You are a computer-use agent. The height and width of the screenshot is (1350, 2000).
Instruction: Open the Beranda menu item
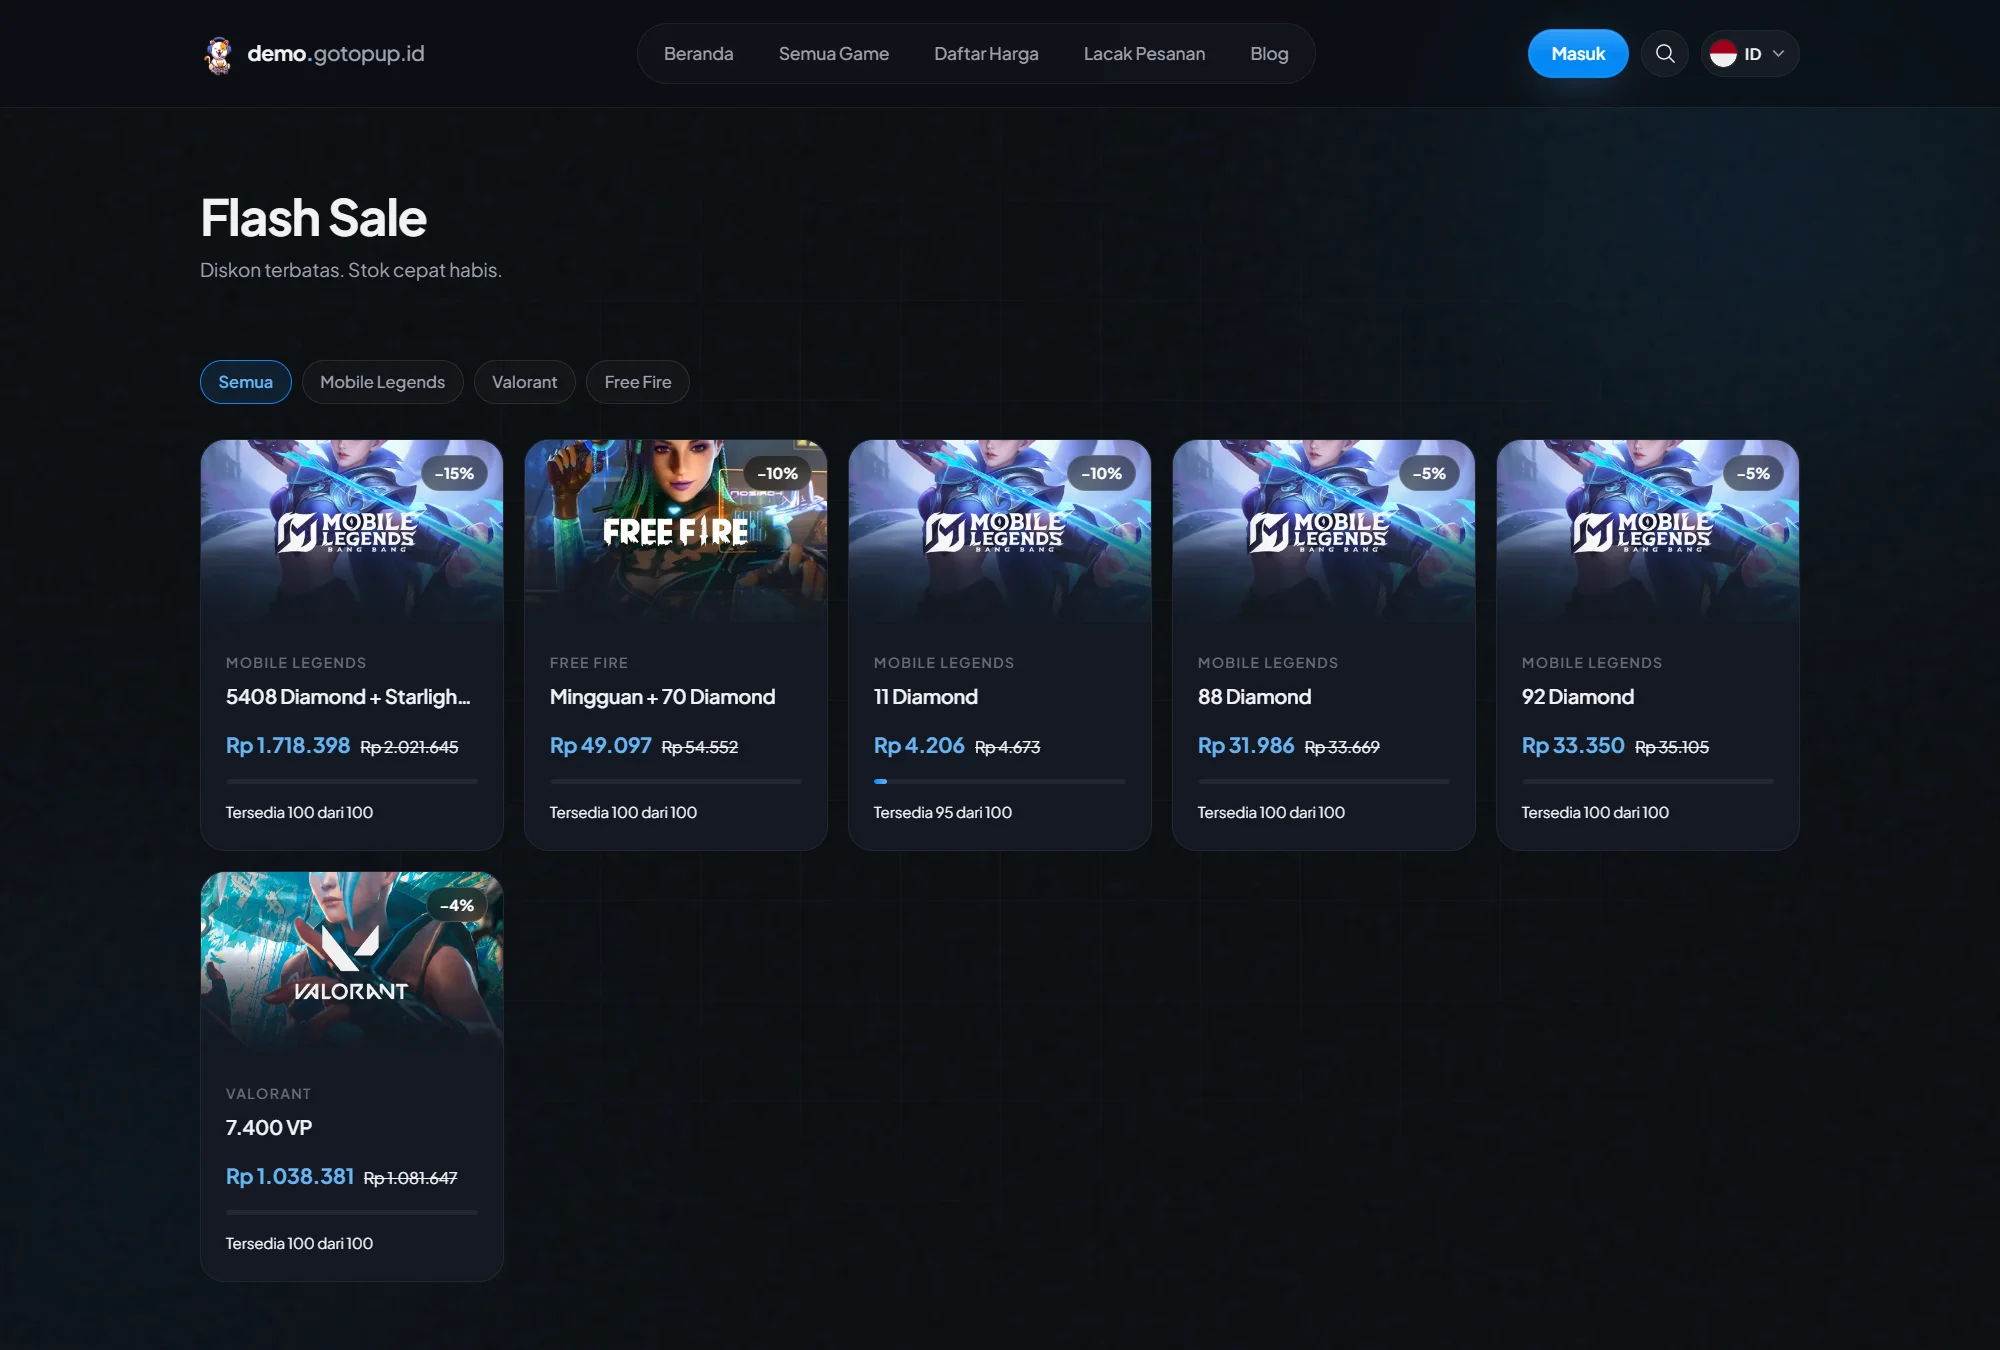(698, 54)
